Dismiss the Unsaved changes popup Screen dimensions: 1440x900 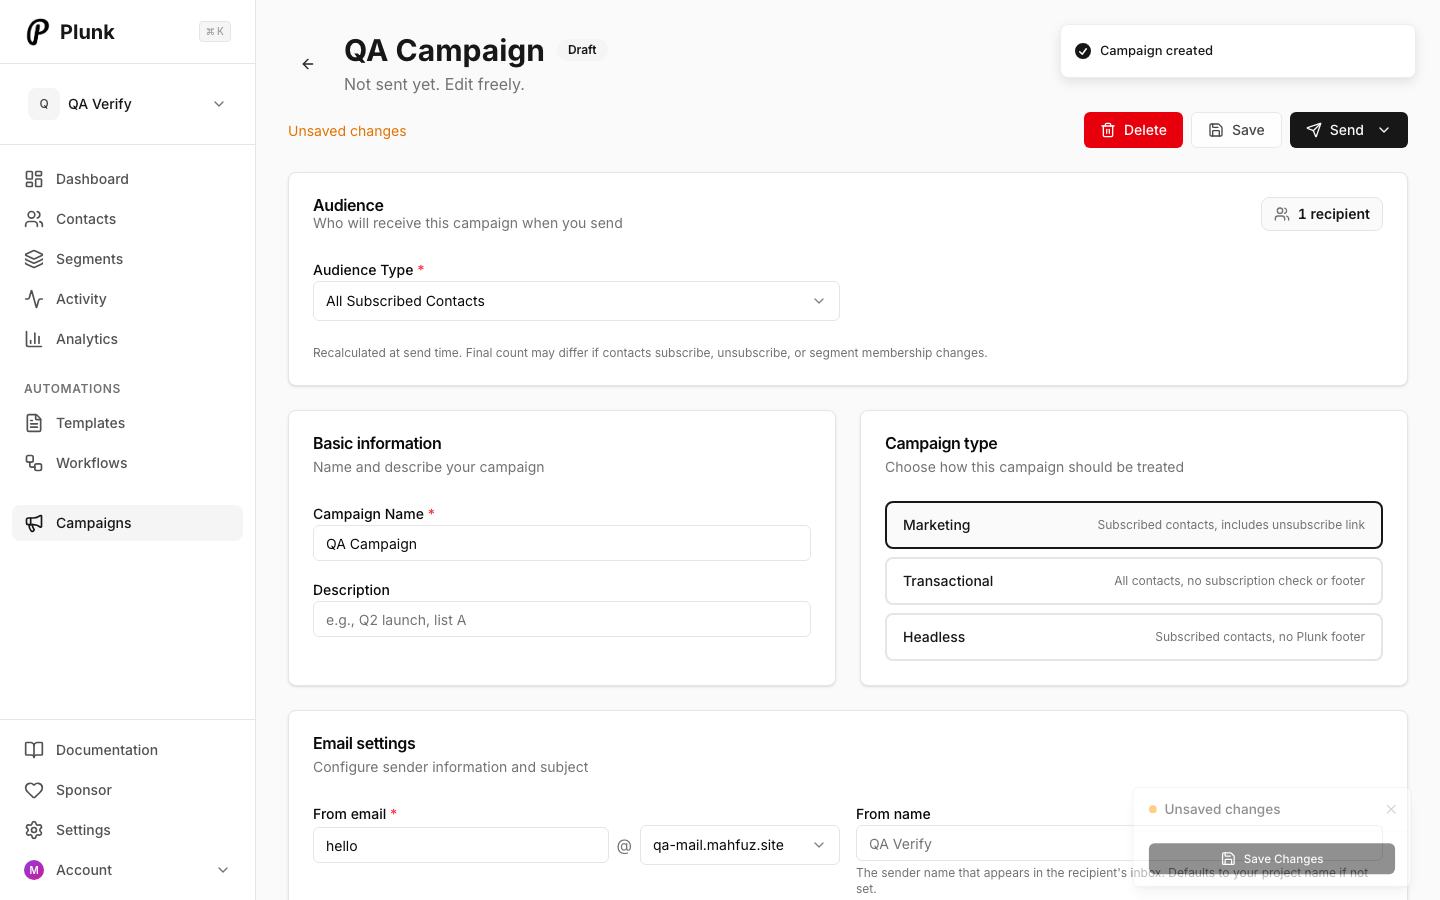[1391, 809]
